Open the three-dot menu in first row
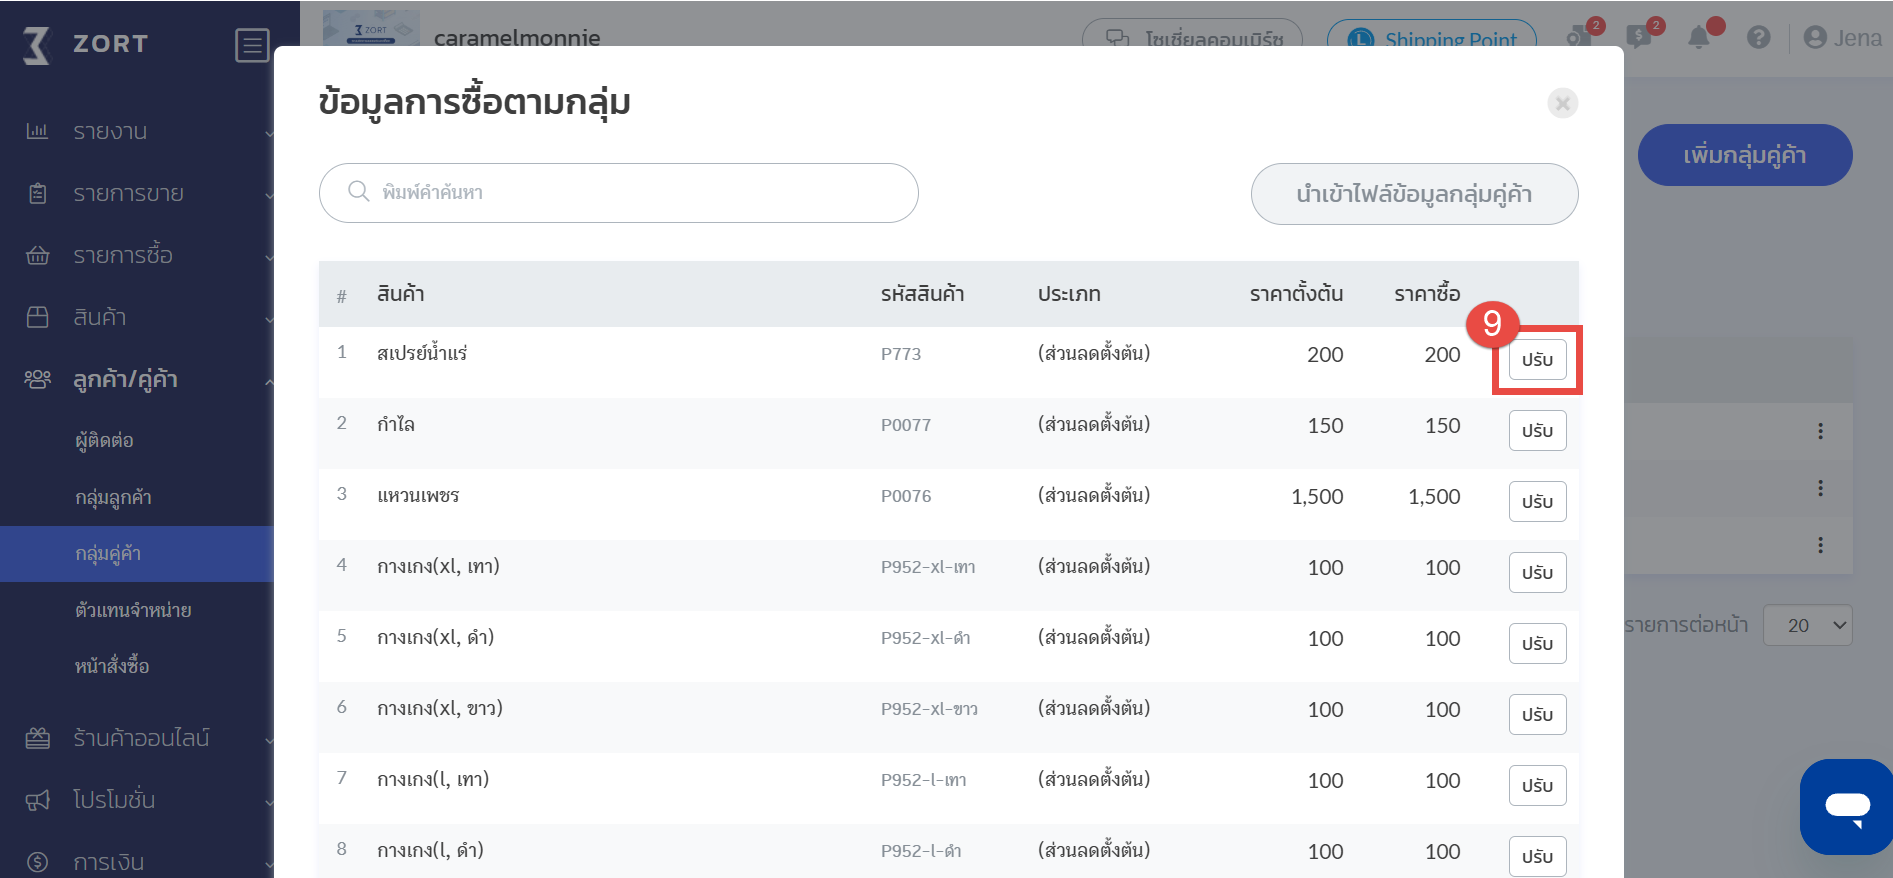The width and height of the screenshot is (1893, 878). (1820, 431)
